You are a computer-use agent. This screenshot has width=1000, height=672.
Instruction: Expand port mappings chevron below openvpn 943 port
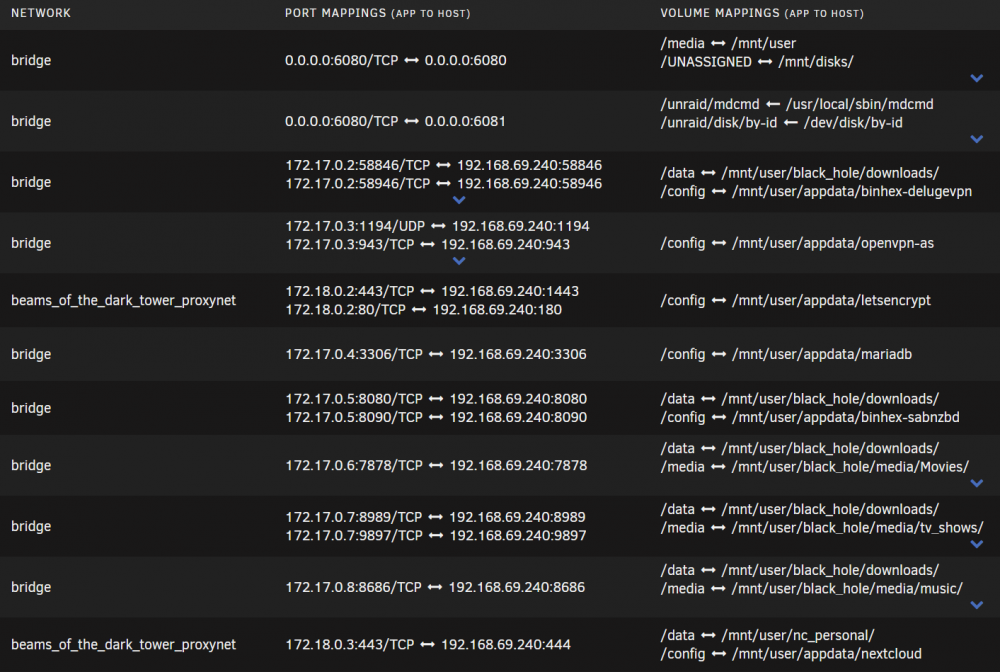click(459, 261)
